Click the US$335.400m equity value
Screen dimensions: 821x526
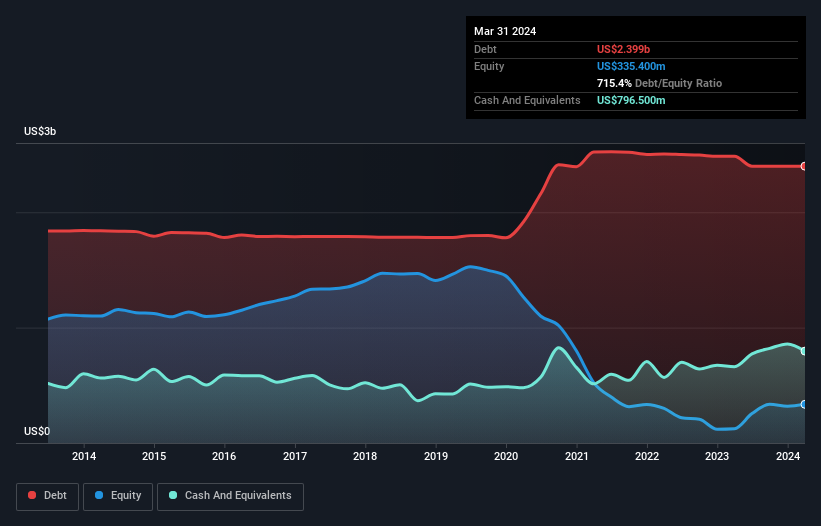click(x=631, y=66)
